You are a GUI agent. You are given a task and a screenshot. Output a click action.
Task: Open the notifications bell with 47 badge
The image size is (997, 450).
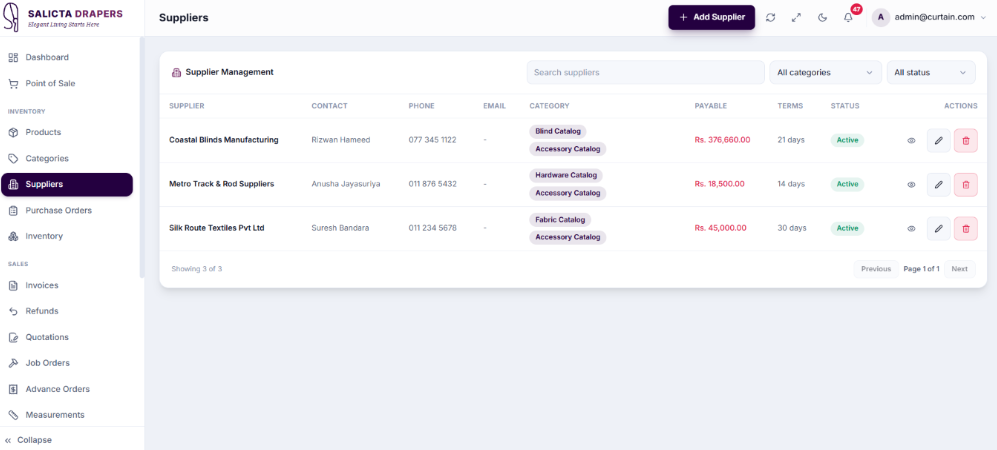(x=848, y=18)
